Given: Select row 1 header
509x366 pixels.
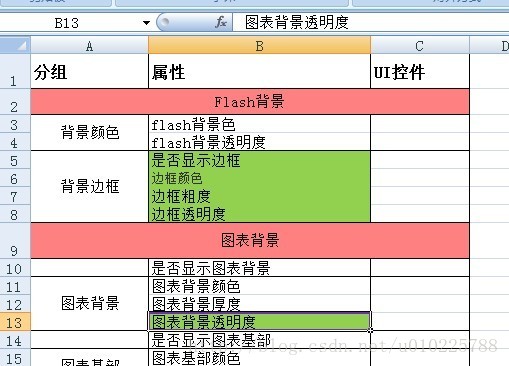Looking at the screenshot, I should 15,71.
